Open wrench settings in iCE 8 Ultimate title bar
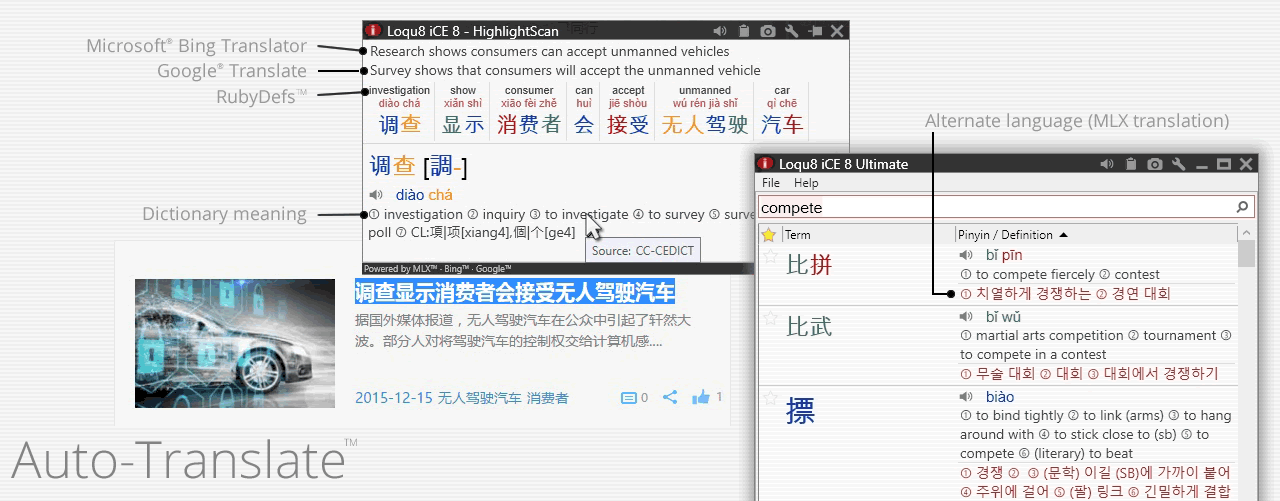The height and width of the screenshot is (501, 1280). click(x=1179, y=164)
